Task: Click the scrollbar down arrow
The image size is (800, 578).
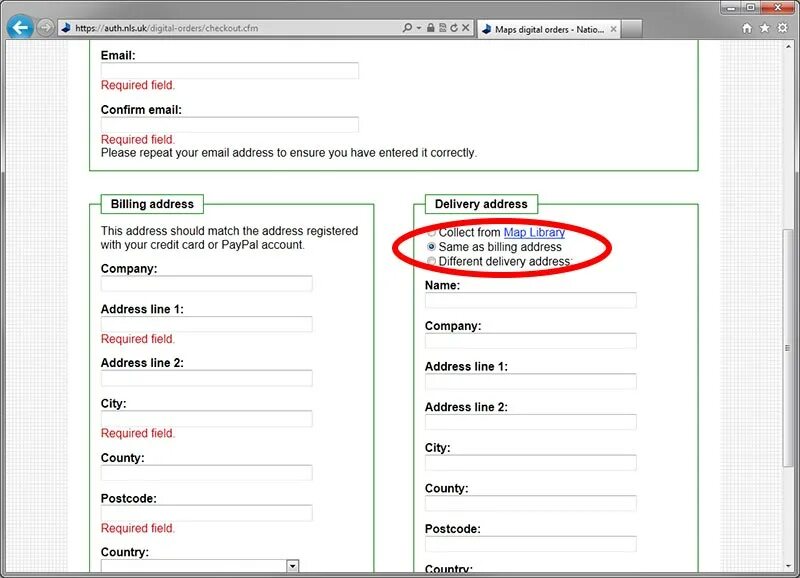Action: (787, 566)
